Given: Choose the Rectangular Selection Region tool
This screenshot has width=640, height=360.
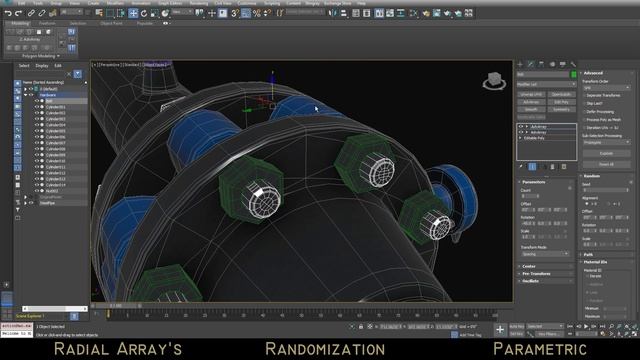Looking at the screenshot, I should tap(110, 13).
